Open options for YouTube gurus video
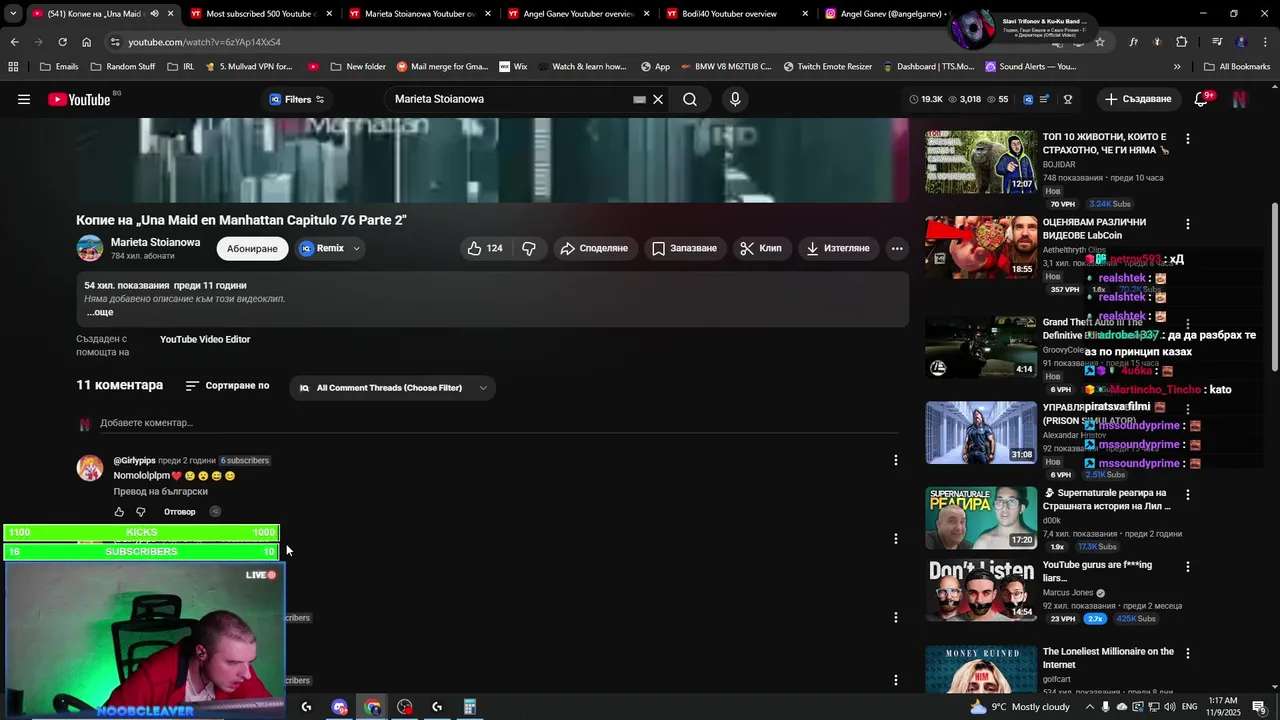Image resolution: width=1280 pixels, height=720 pixels. [x=1187, y=567]
